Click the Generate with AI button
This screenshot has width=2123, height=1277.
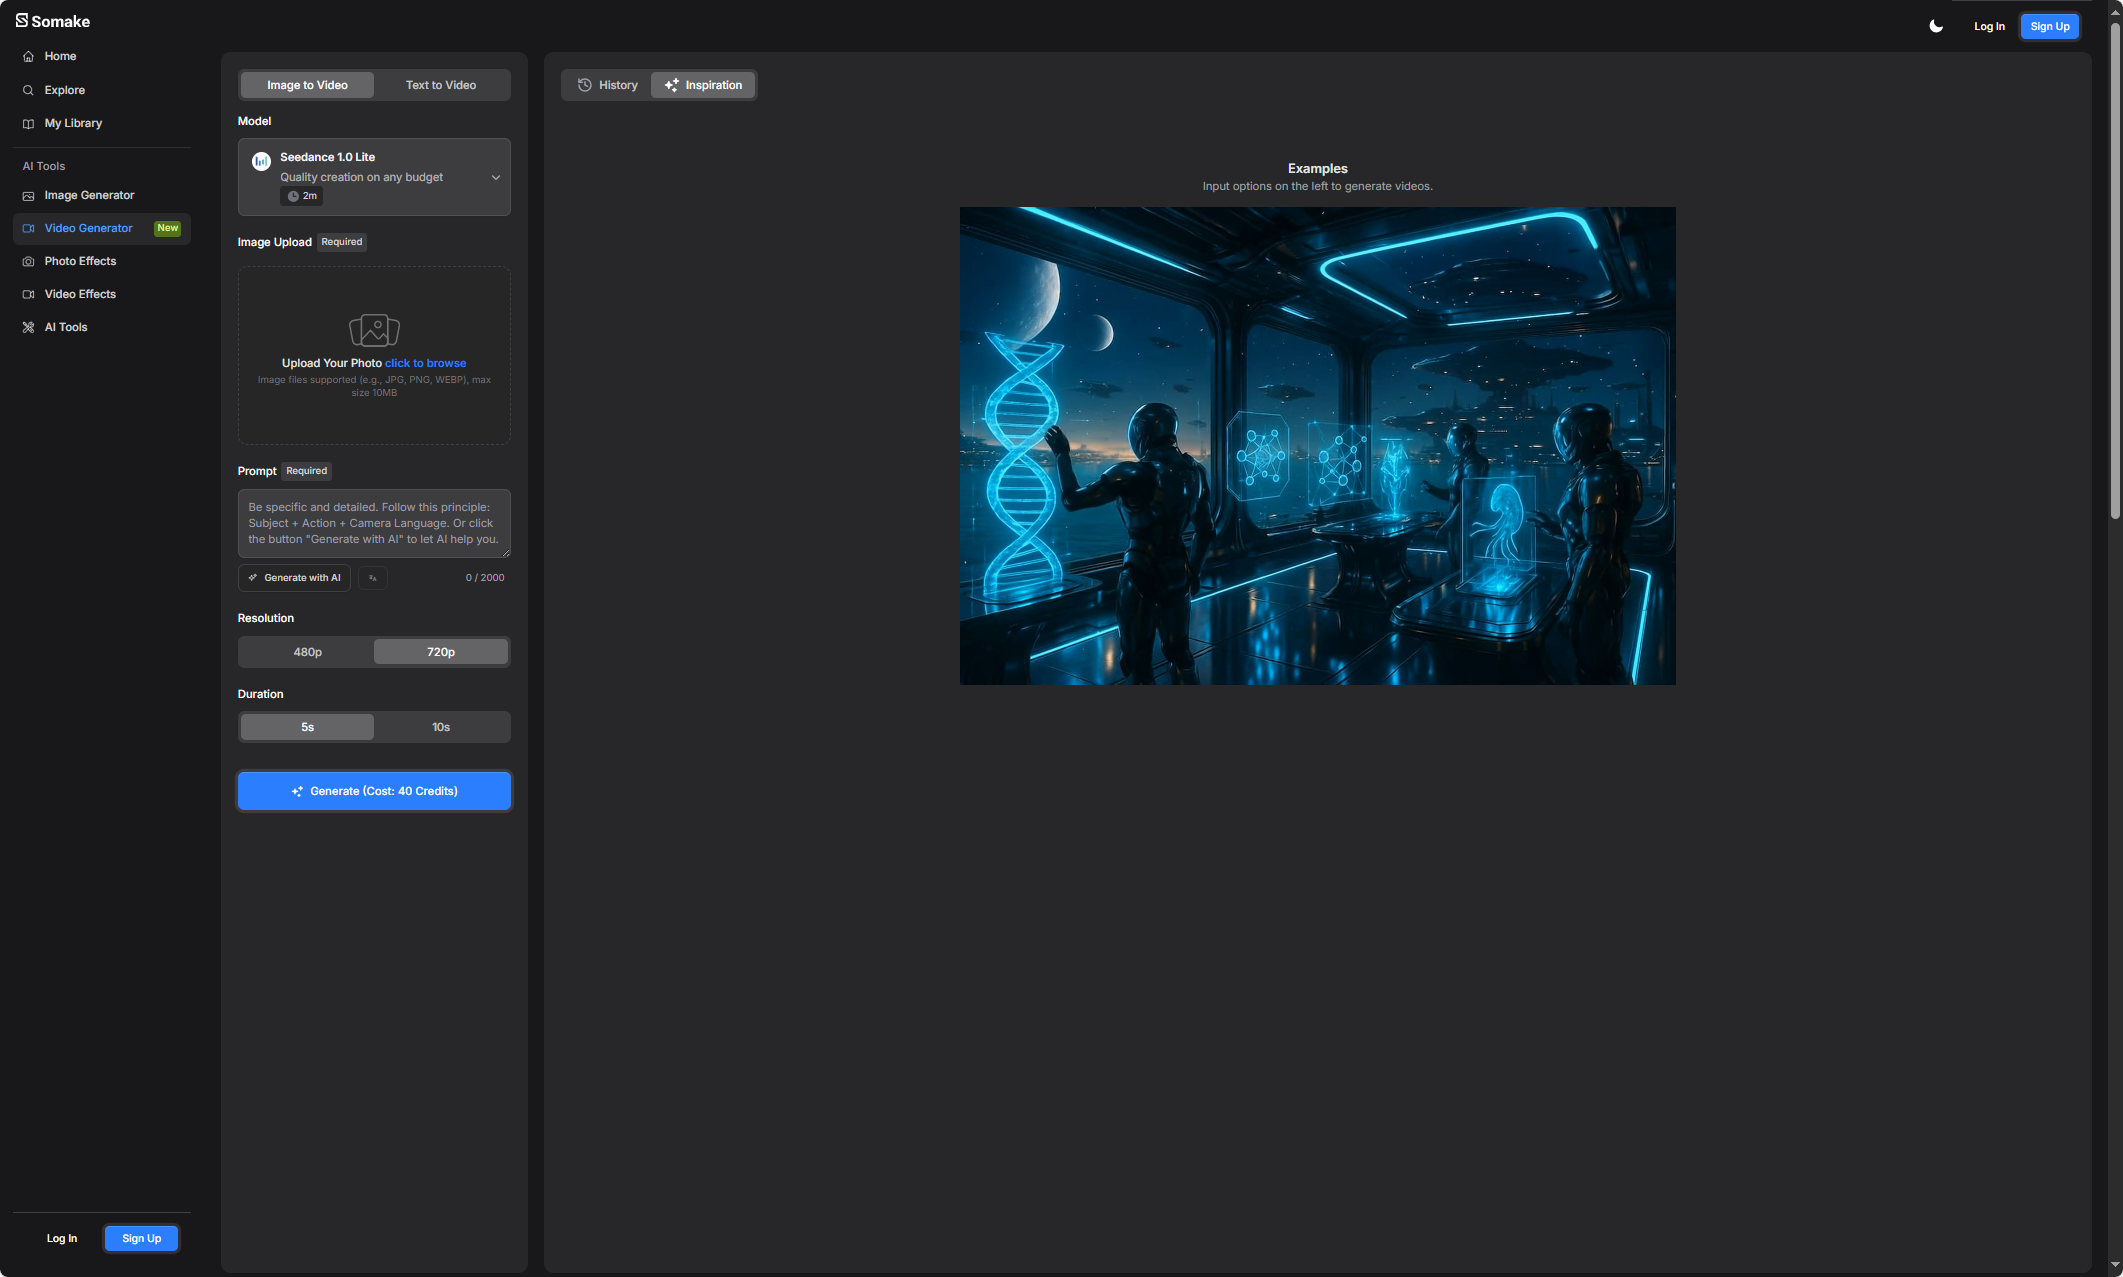click(295, 578)
